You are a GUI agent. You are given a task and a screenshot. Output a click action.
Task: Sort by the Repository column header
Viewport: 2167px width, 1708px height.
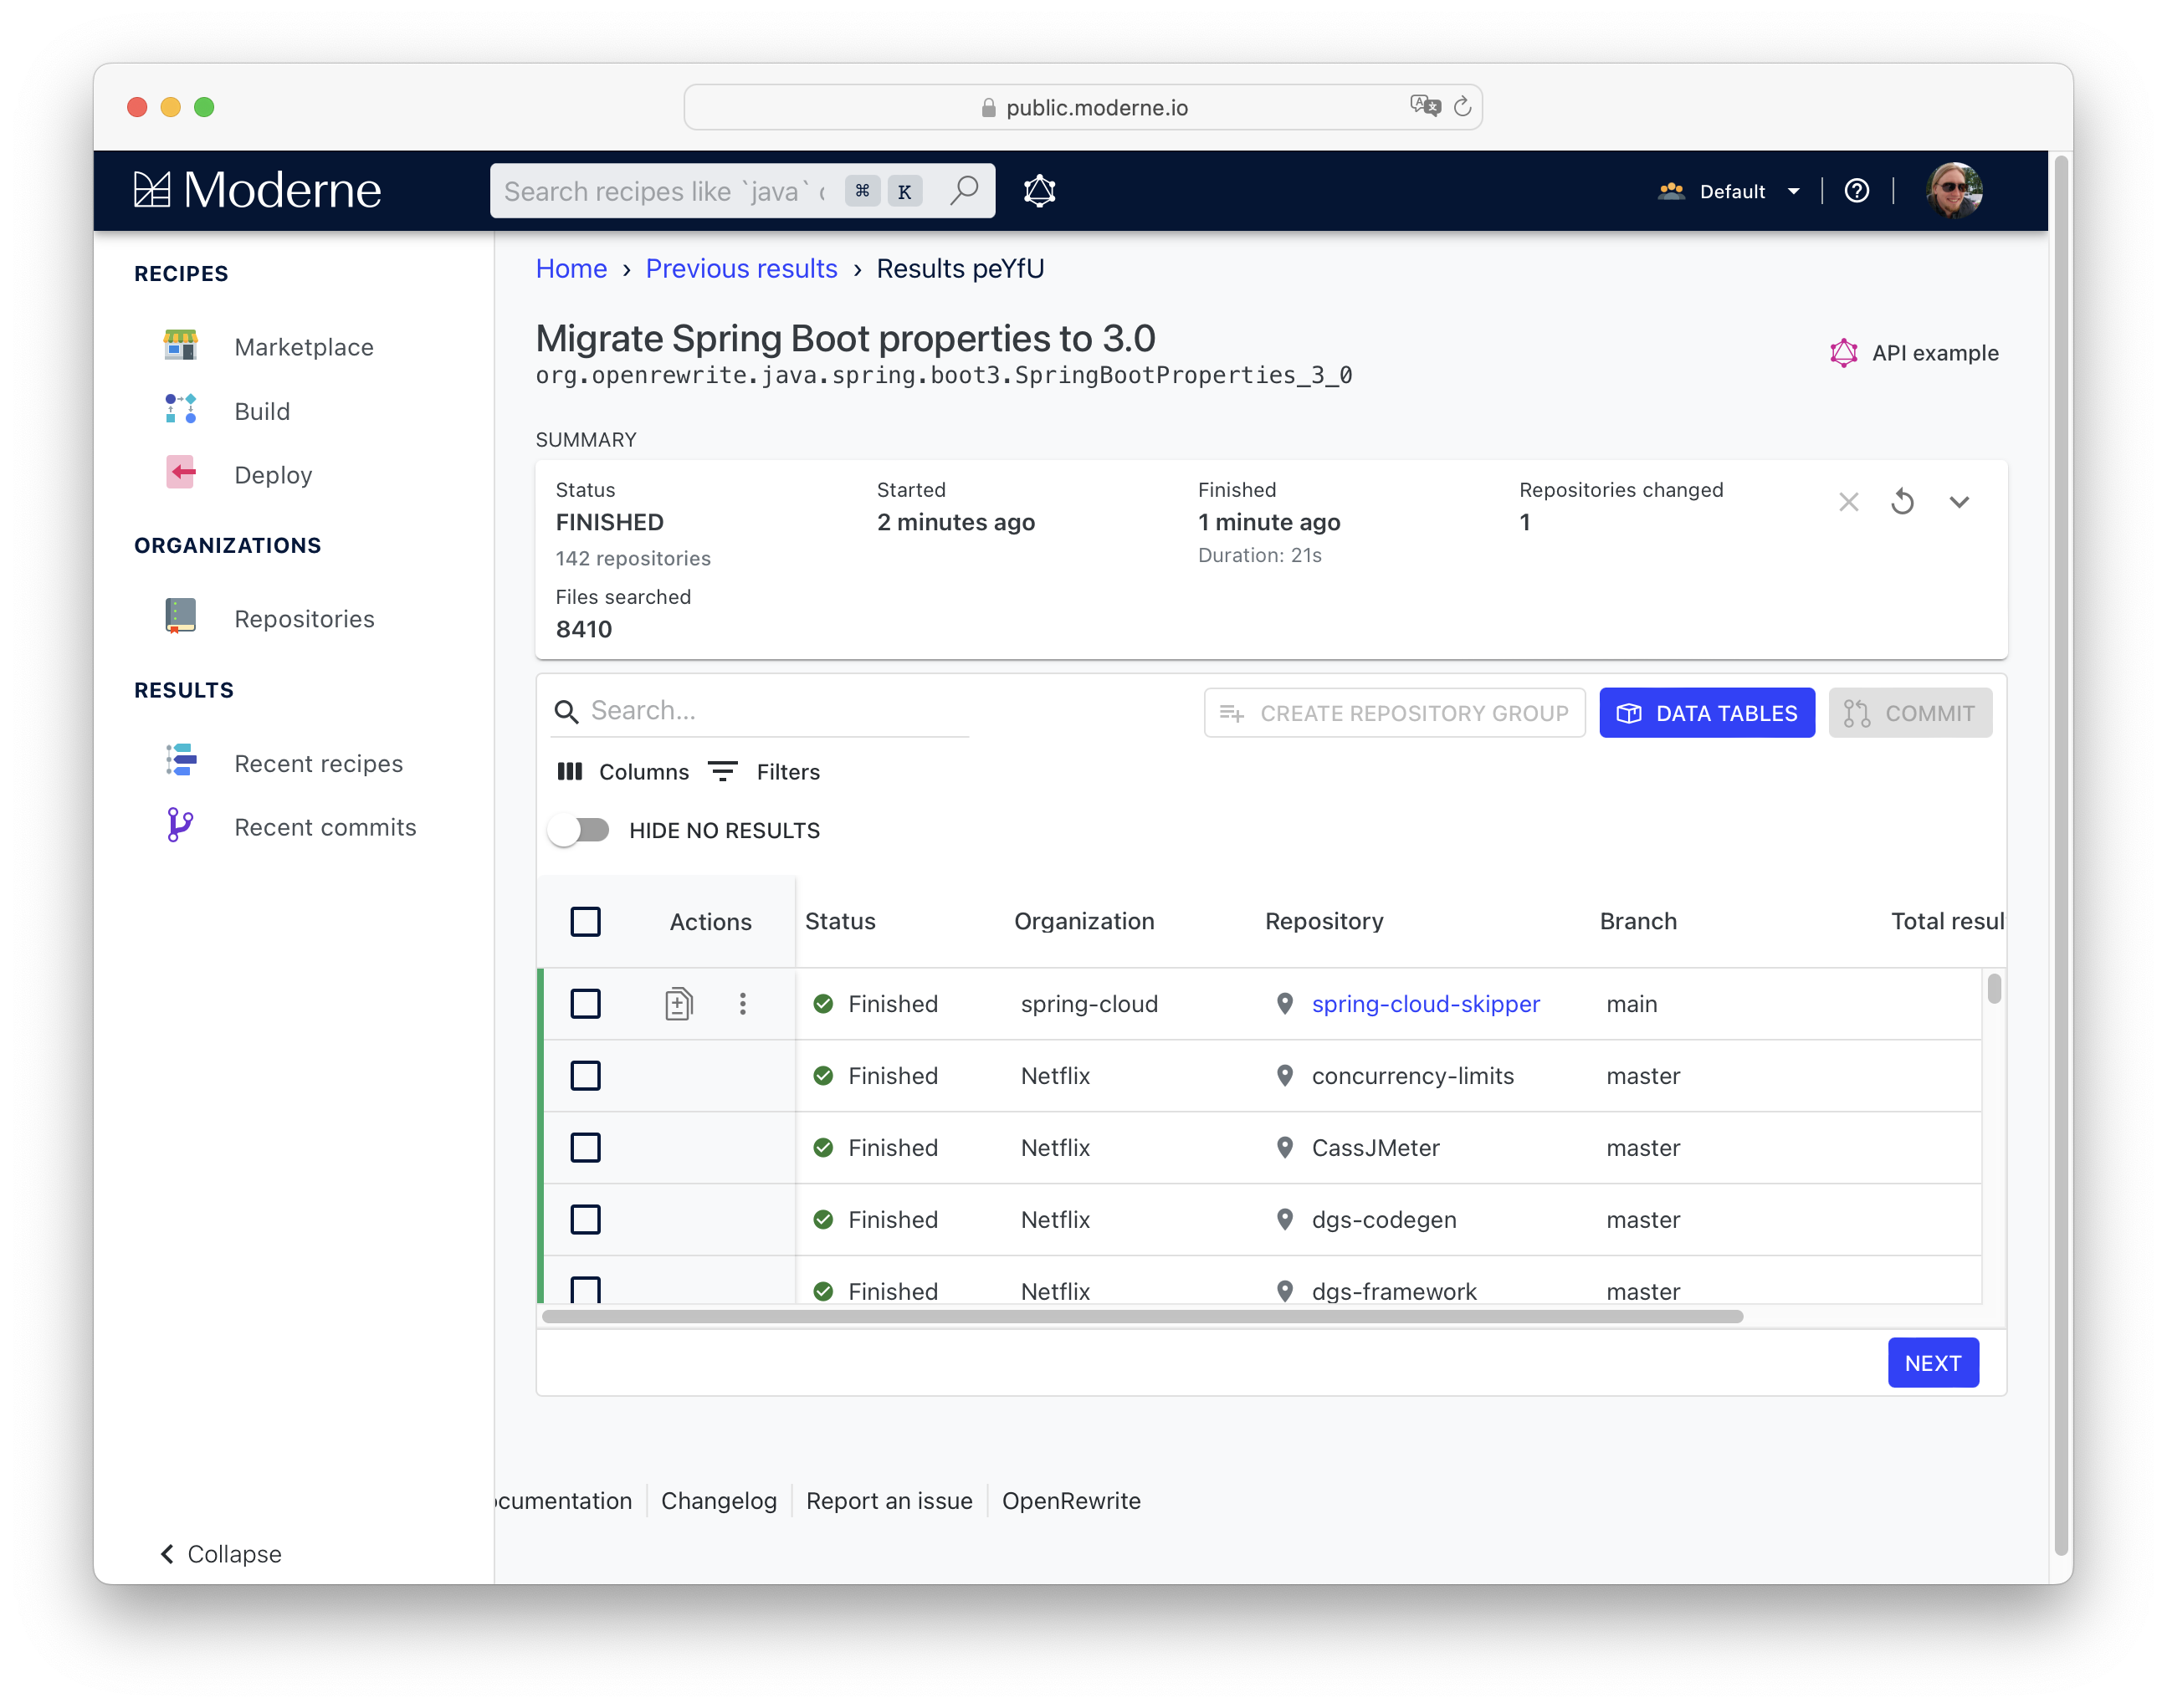(x=1324, y=921)
